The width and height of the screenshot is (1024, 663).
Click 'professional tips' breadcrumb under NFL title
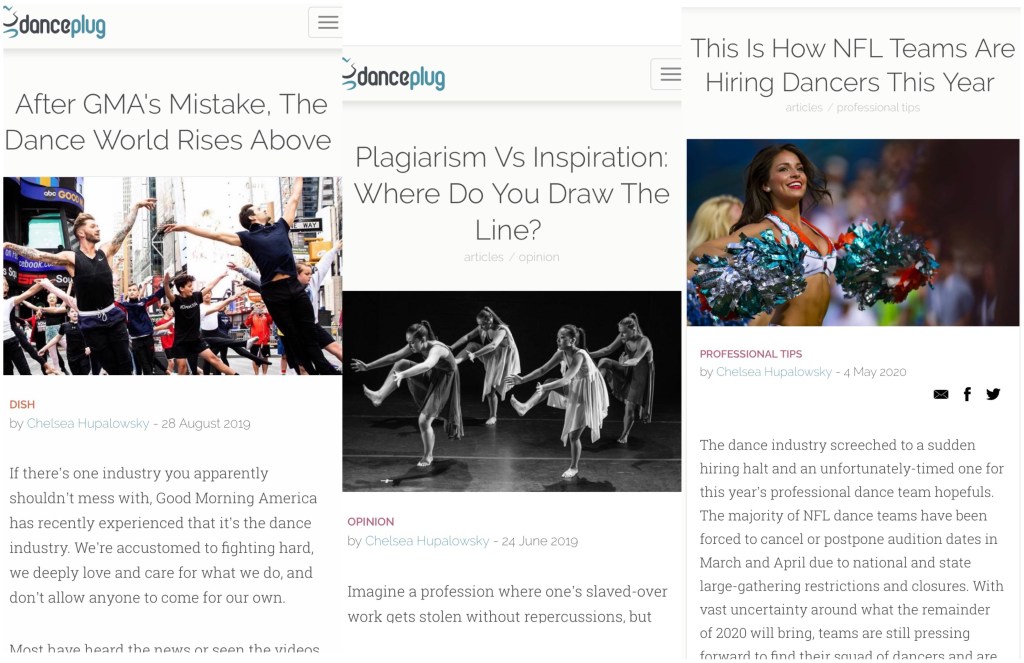(878, 107)
